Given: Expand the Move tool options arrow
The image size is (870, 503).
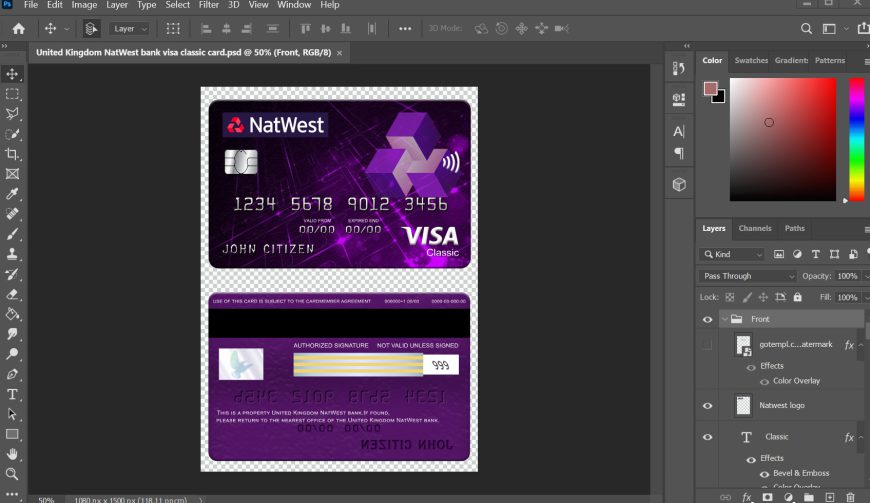Looking at the screenshot, I should point(67,29).
